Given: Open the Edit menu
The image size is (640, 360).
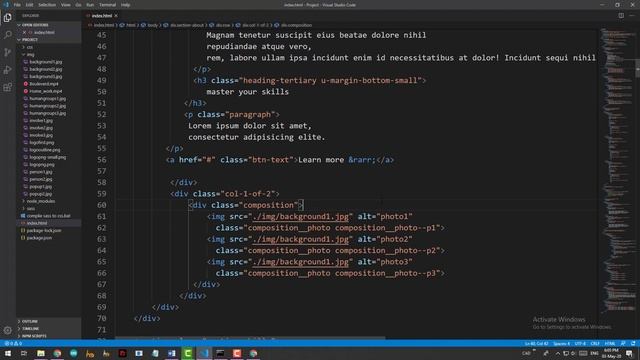Looking at the screenshot, I should [x=29, y=5].
